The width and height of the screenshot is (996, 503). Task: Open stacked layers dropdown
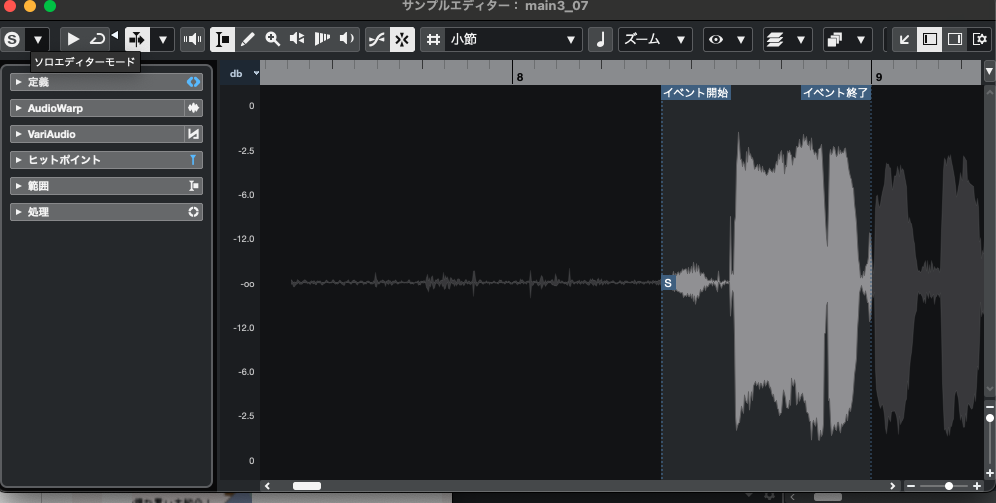[787, 39]
